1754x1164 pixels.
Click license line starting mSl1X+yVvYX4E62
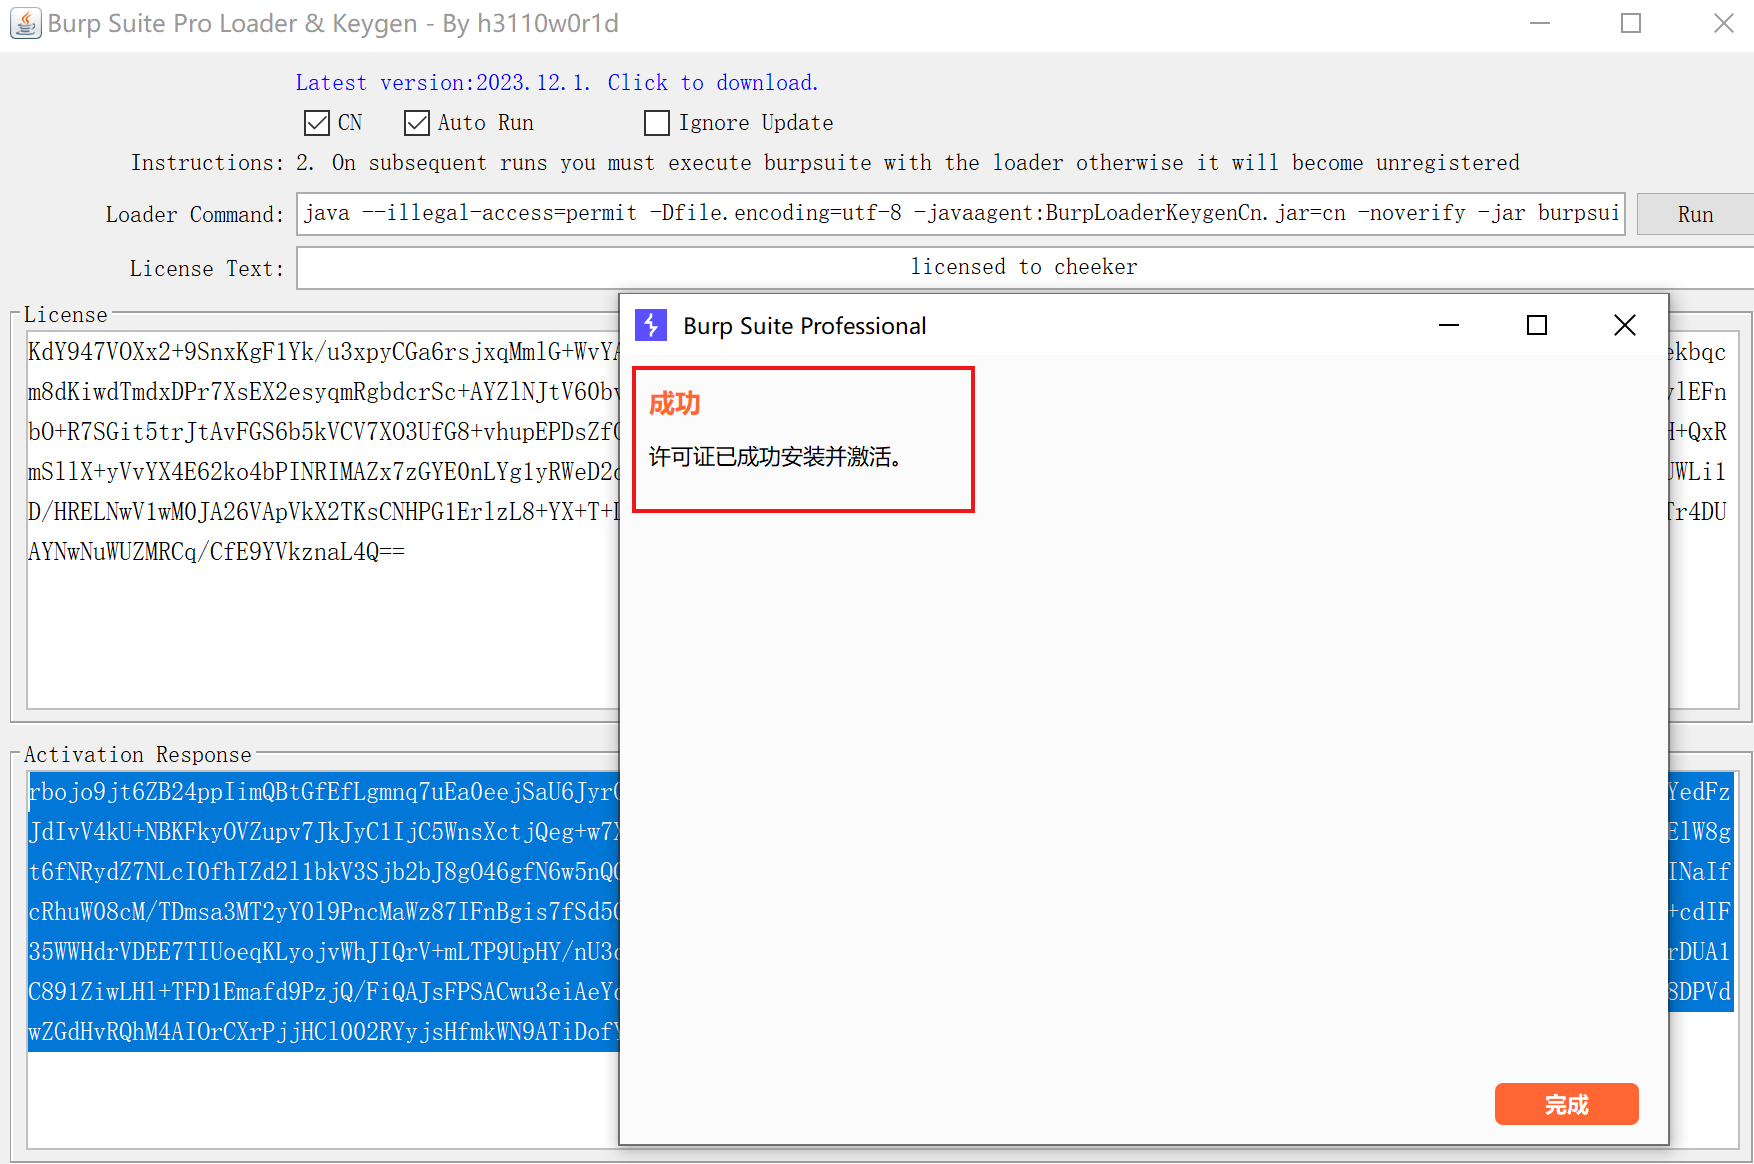[324, 472]
